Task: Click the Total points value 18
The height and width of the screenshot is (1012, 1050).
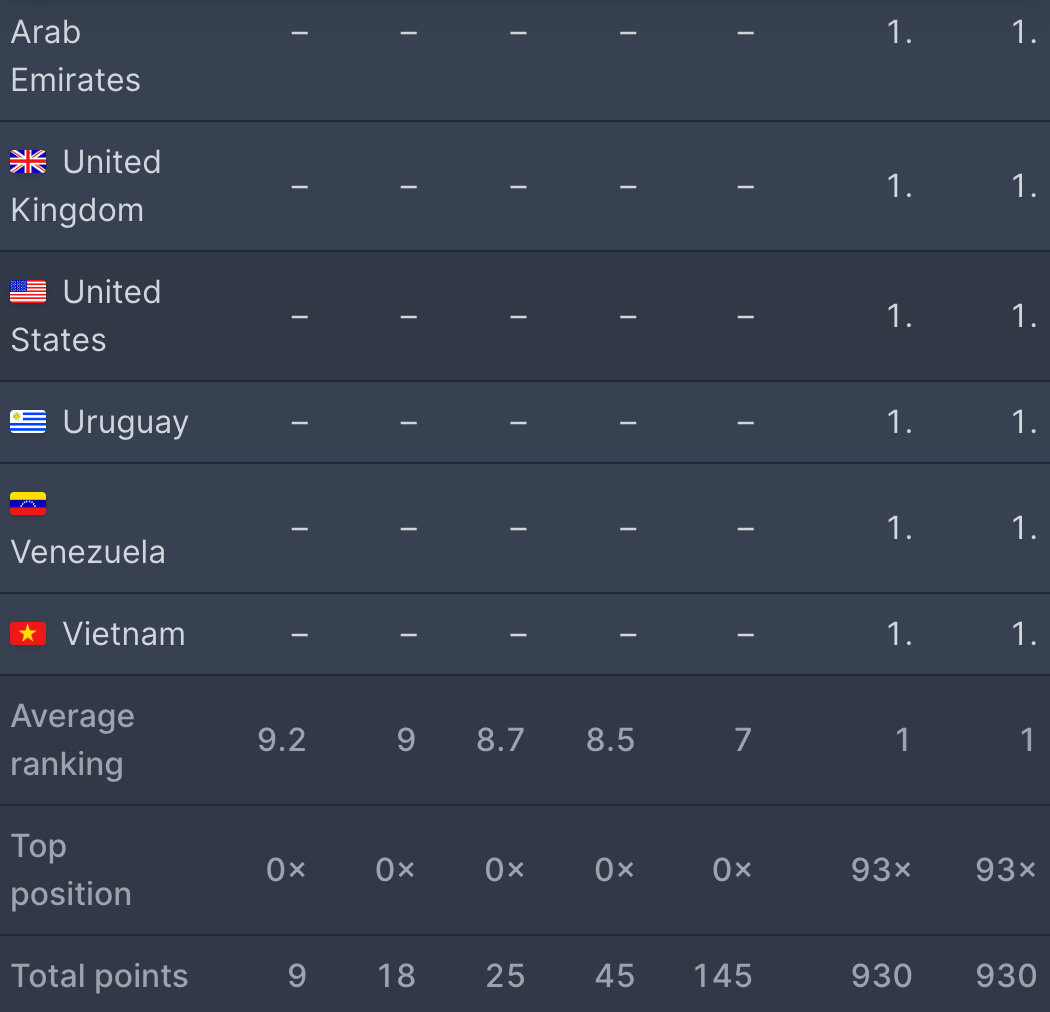Action: tap(396, 976)
